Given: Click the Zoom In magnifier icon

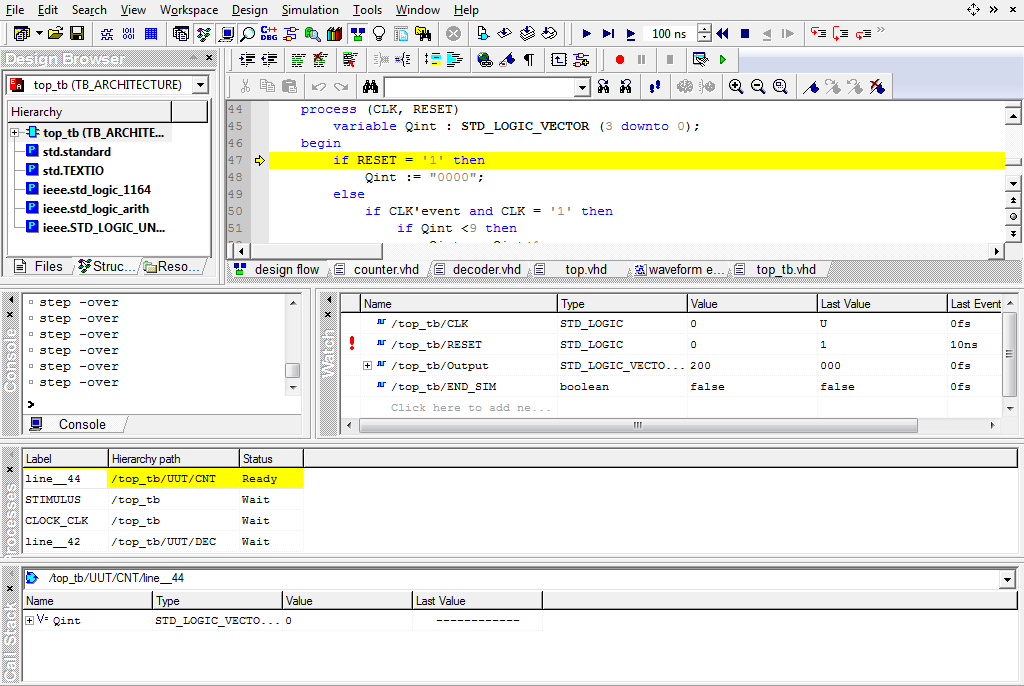Looking at the screenshot, I should click(x=736, y=86).
